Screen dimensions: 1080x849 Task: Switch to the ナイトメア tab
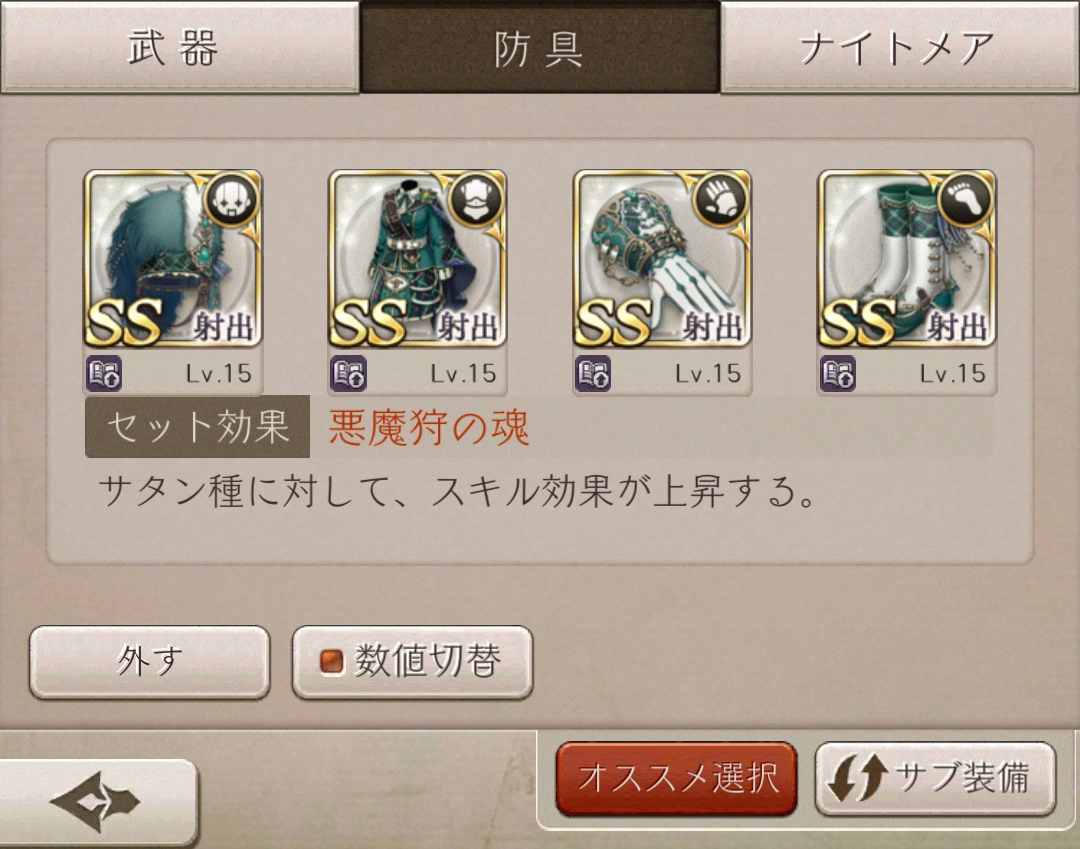[x=900, y=47]
